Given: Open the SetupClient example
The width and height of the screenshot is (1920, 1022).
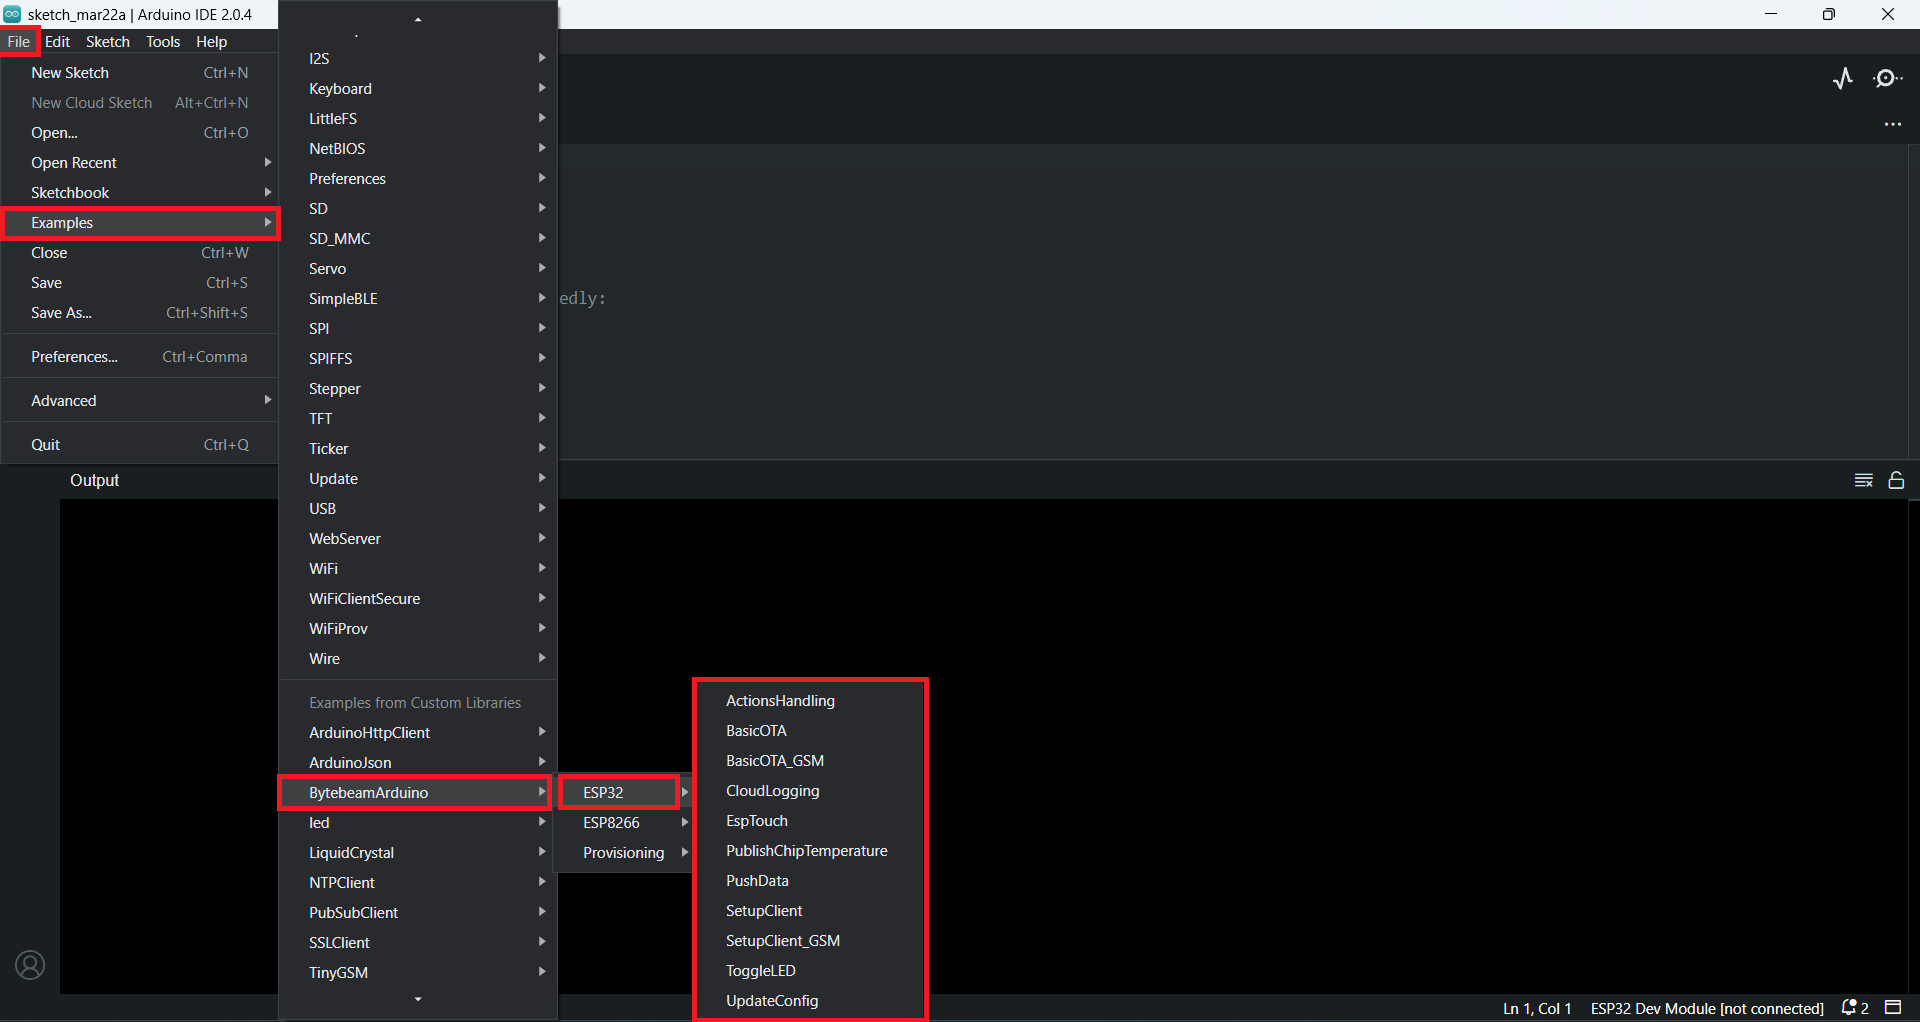Looking at the screenshot, I should pos(811,911).
